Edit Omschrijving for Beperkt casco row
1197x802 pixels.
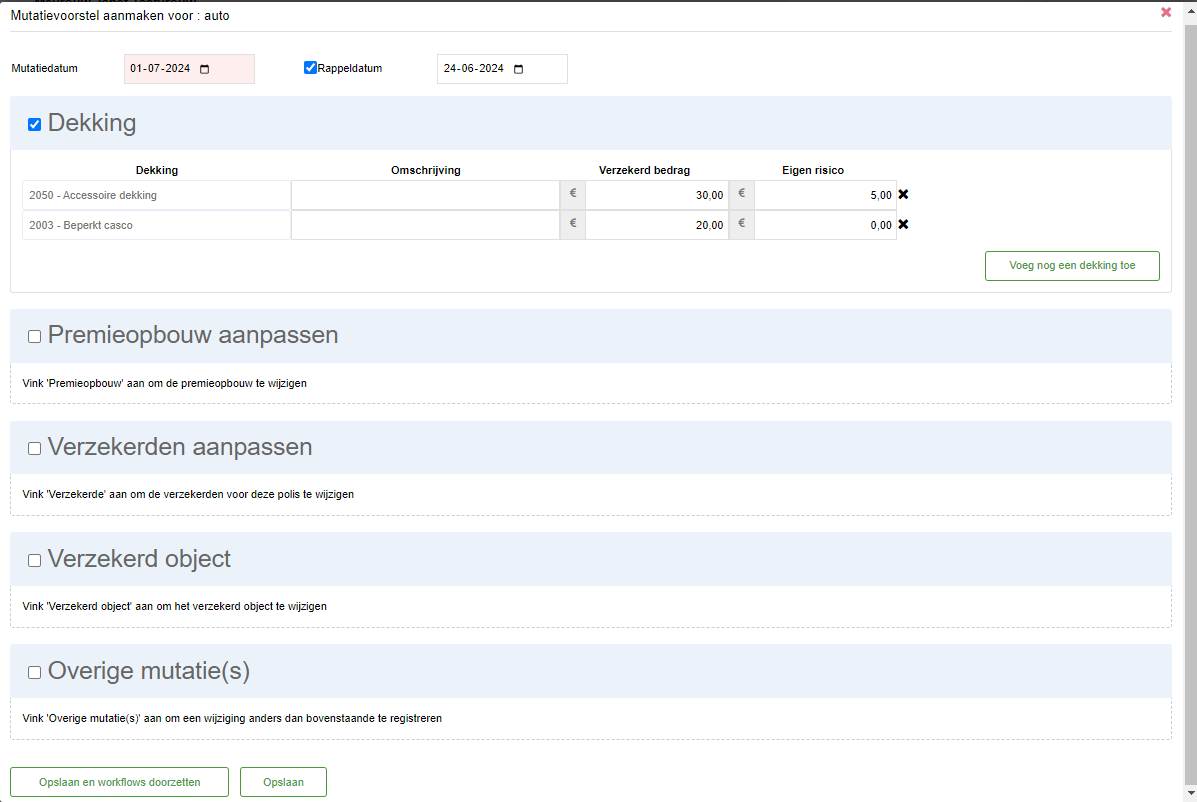click(x=425, y=225)
